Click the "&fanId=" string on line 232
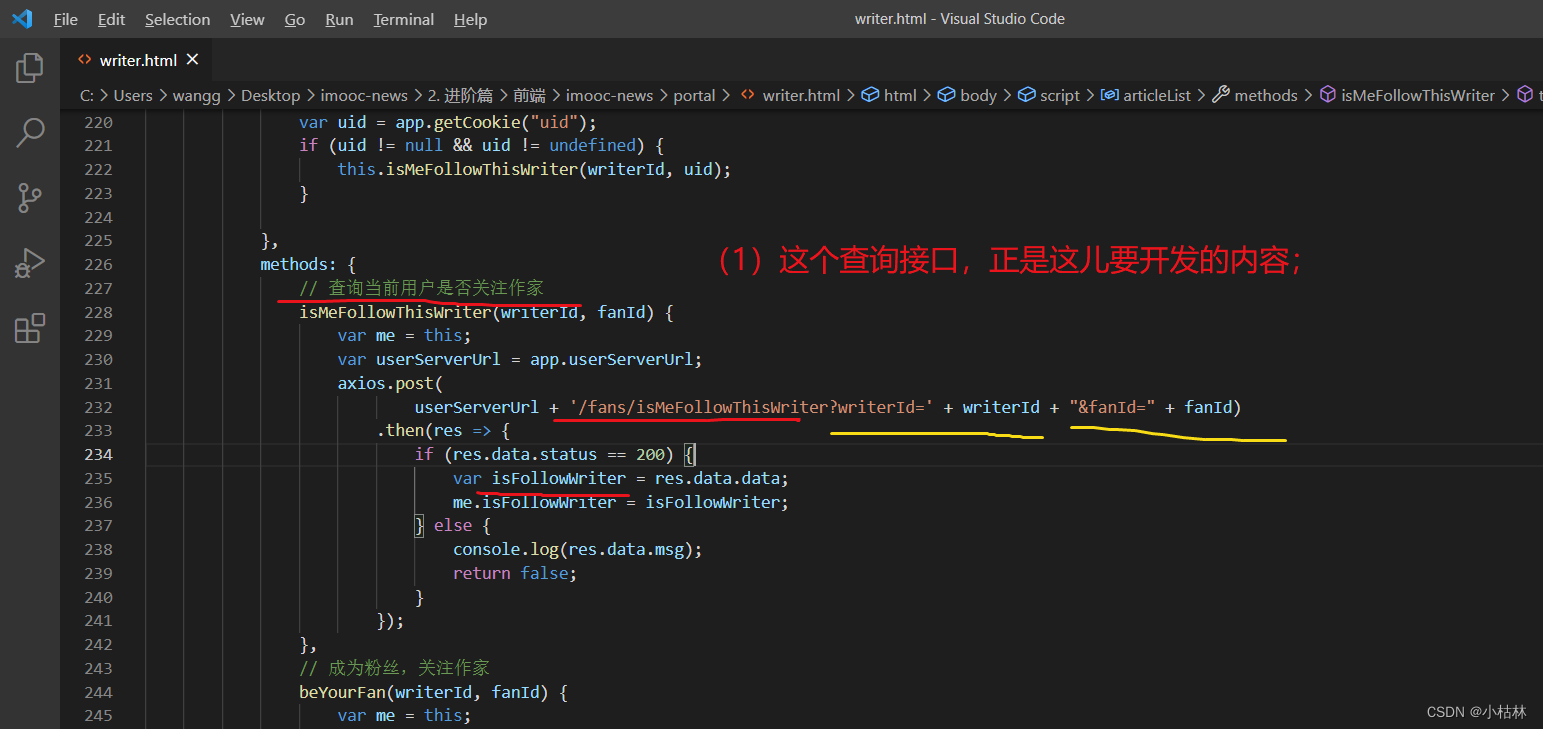1543x729 pixels. coord(1113,407)
